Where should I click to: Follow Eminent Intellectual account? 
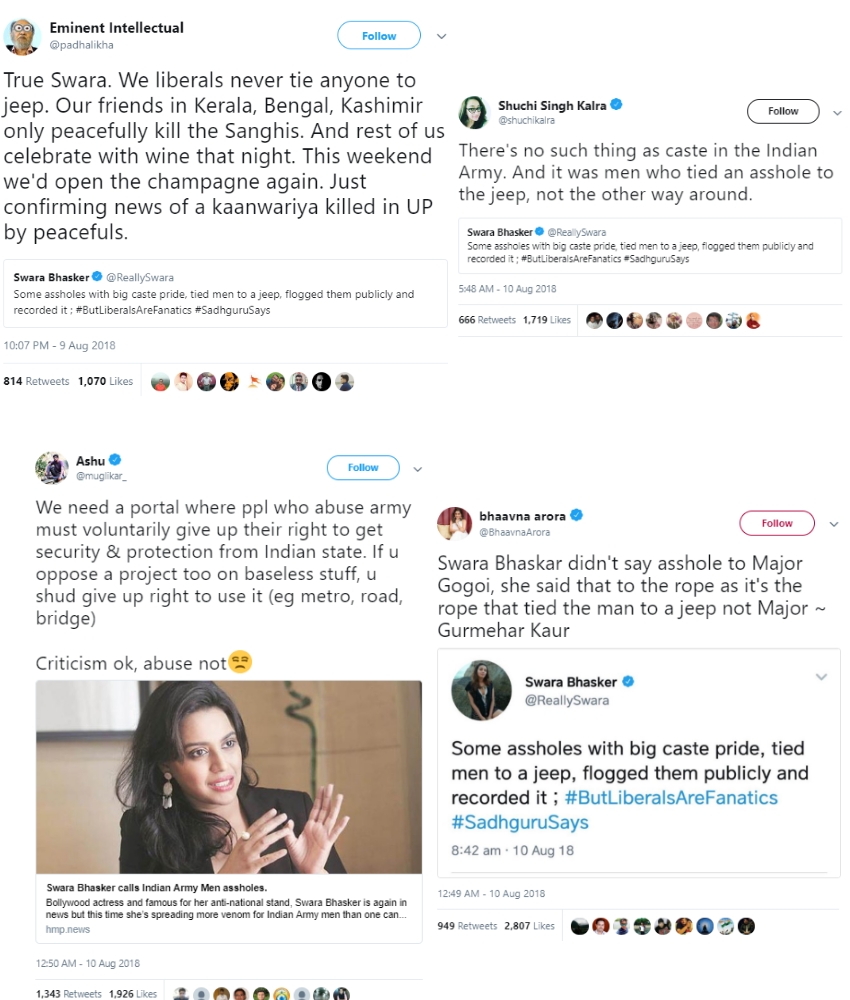click(x=379, y=36)
